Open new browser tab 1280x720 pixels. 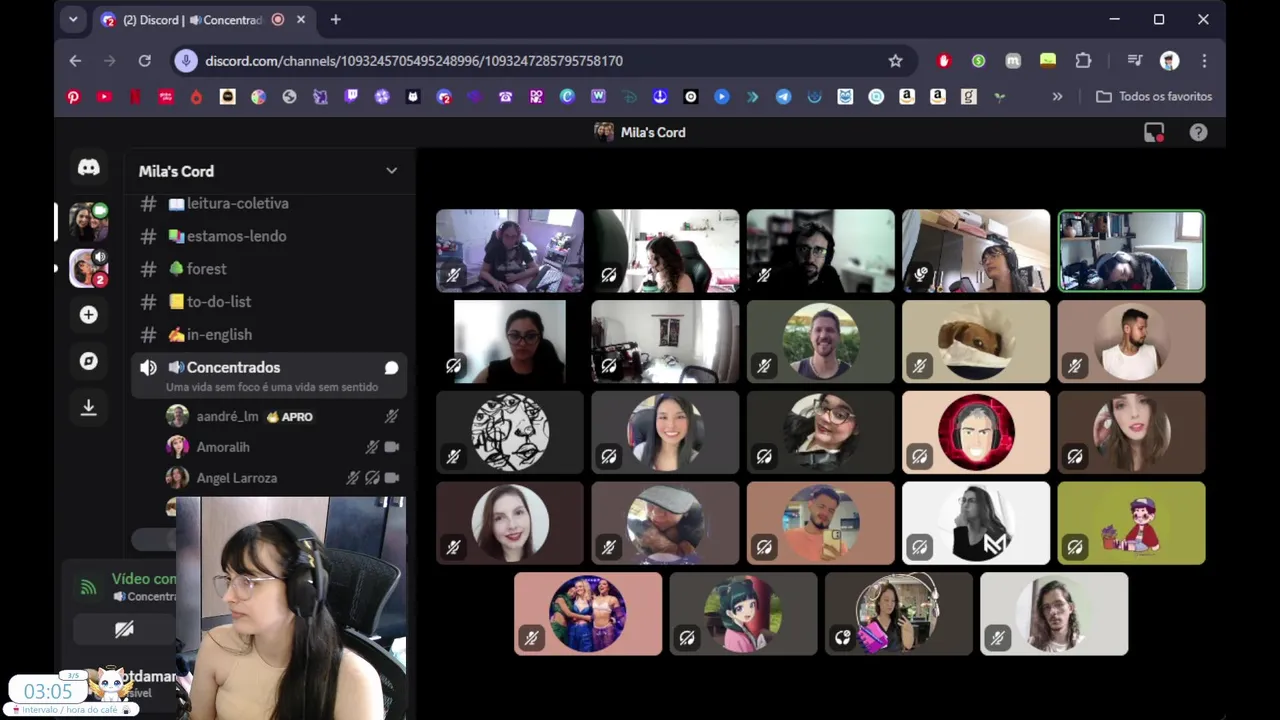(335, 19)
